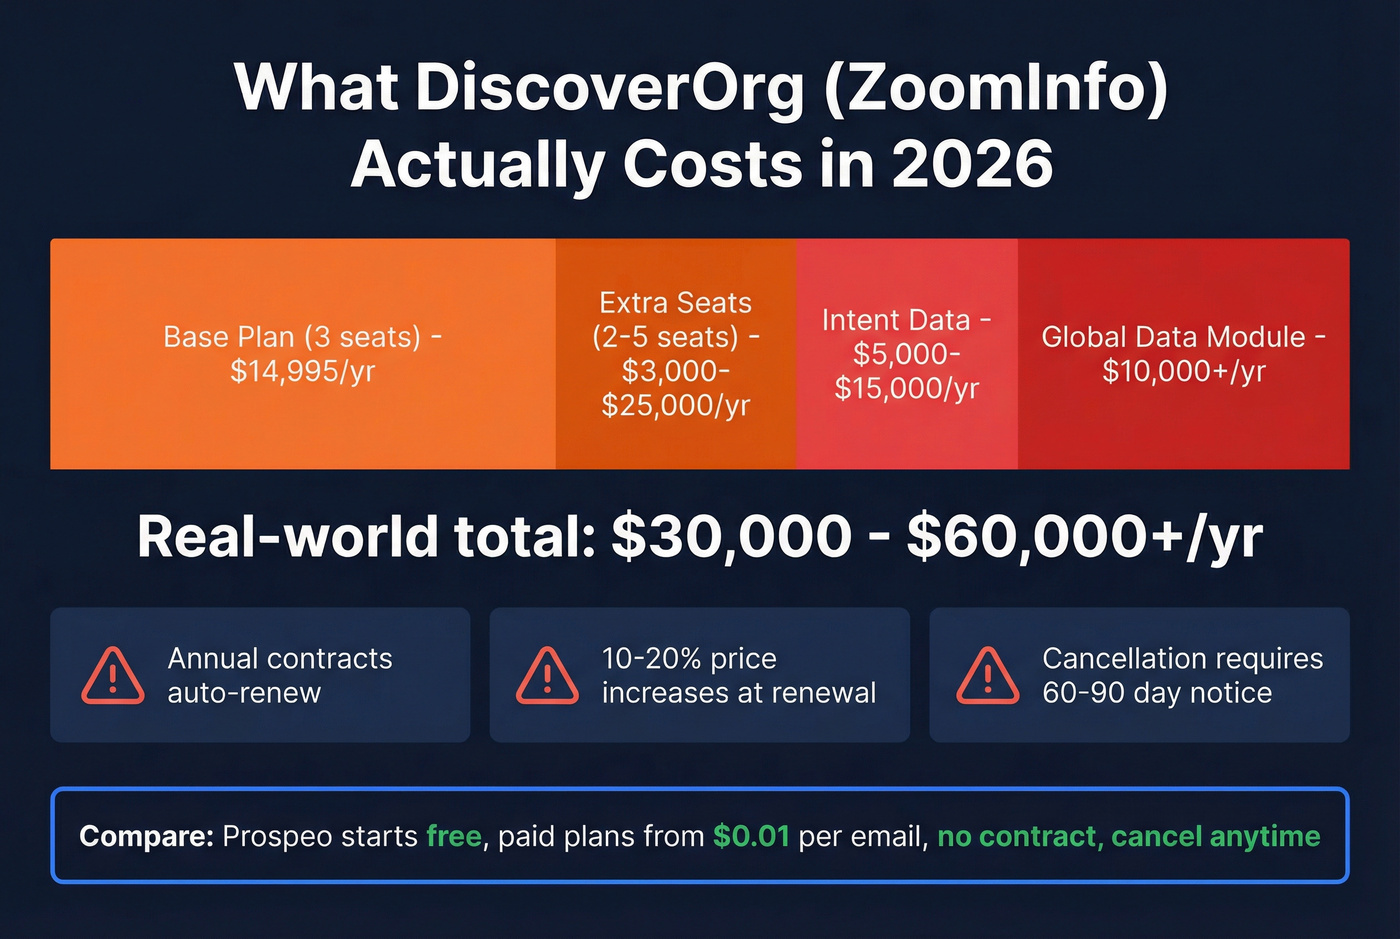Click the $0.01 green price text
The image size is (1400, 939).
point(751,836)
